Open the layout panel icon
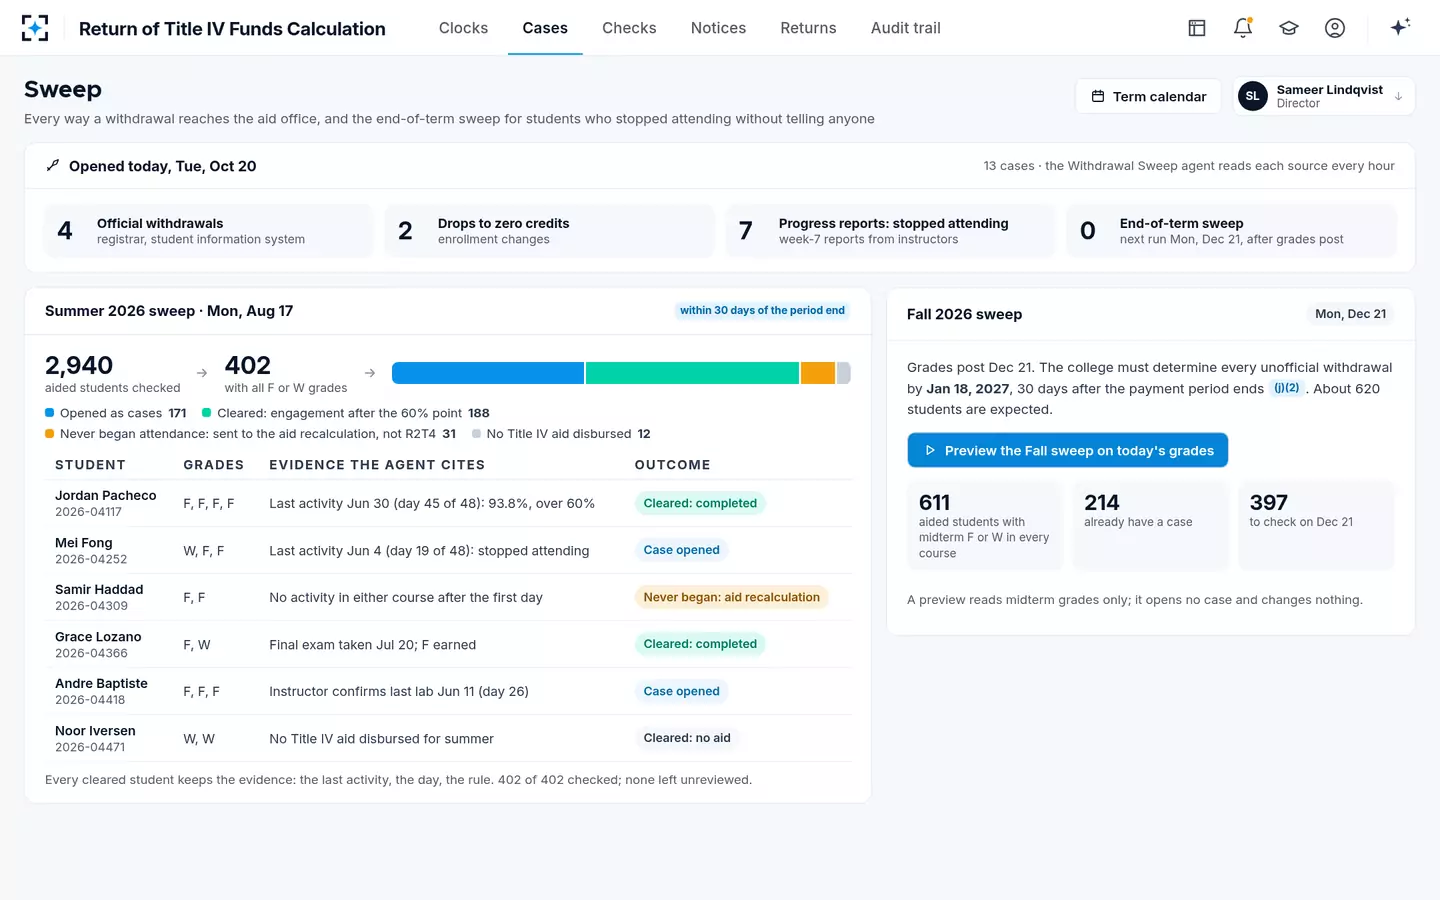 pyautogui.click(x=1197, y=28)
